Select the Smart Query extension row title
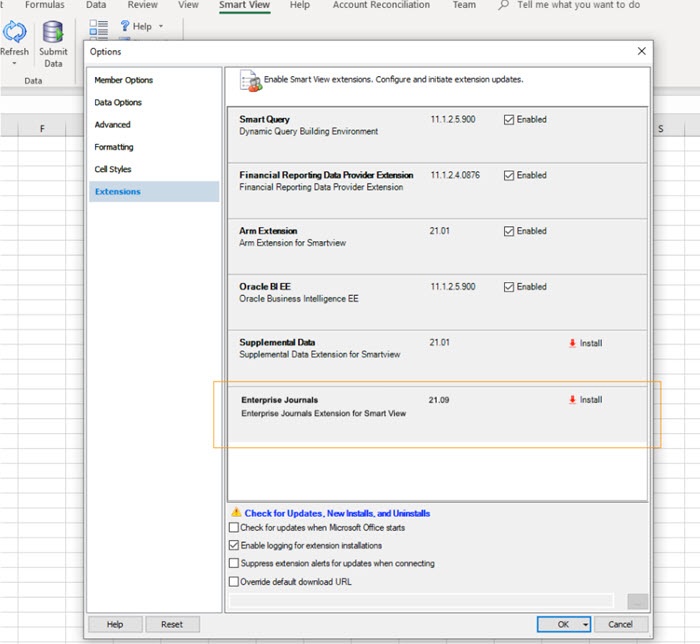 264,120
